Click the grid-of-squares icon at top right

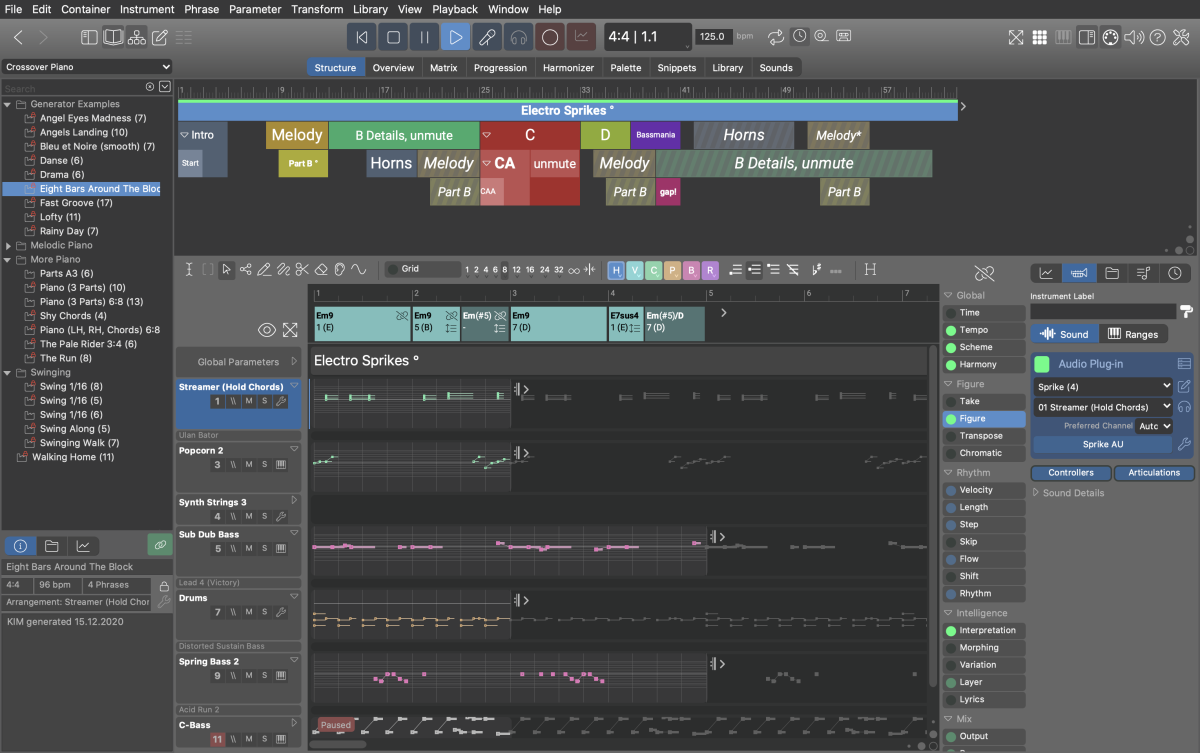(1040, 37)
